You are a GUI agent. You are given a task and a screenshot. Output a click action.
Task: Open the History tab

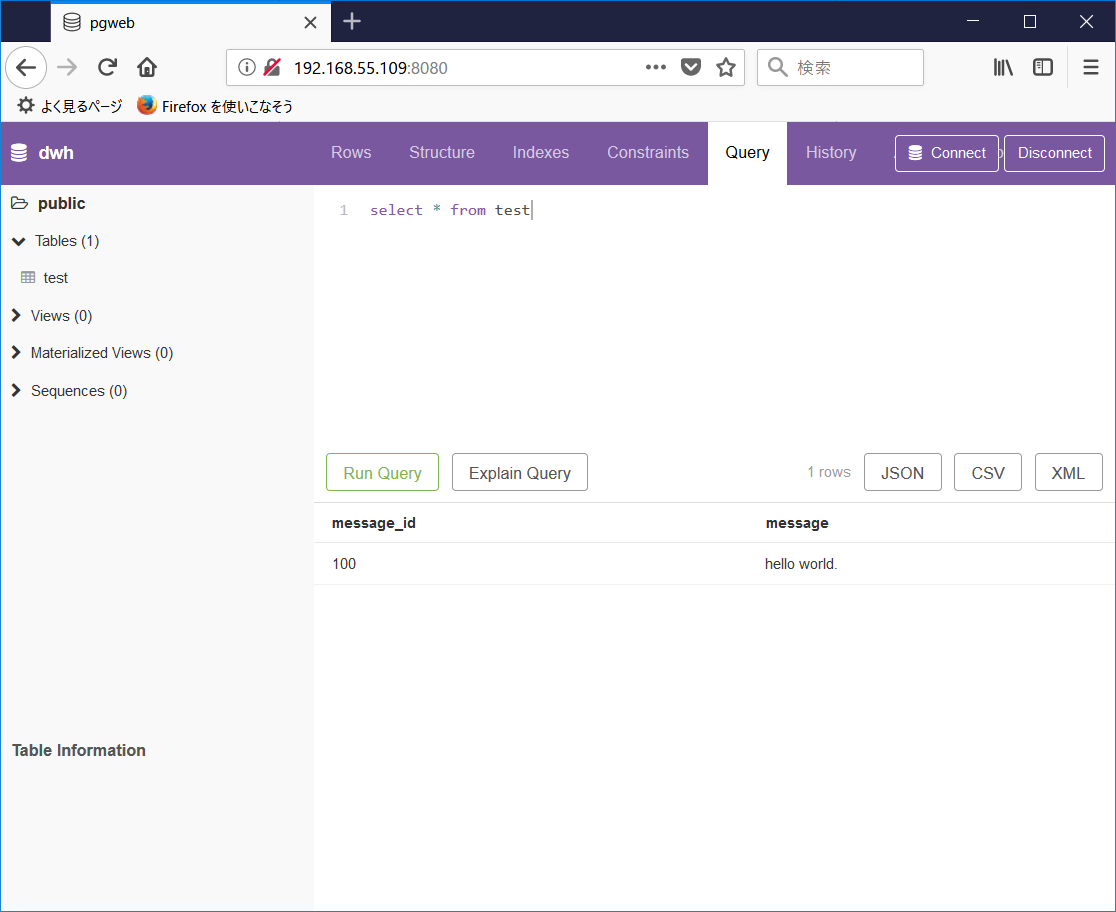click(830, 152)
